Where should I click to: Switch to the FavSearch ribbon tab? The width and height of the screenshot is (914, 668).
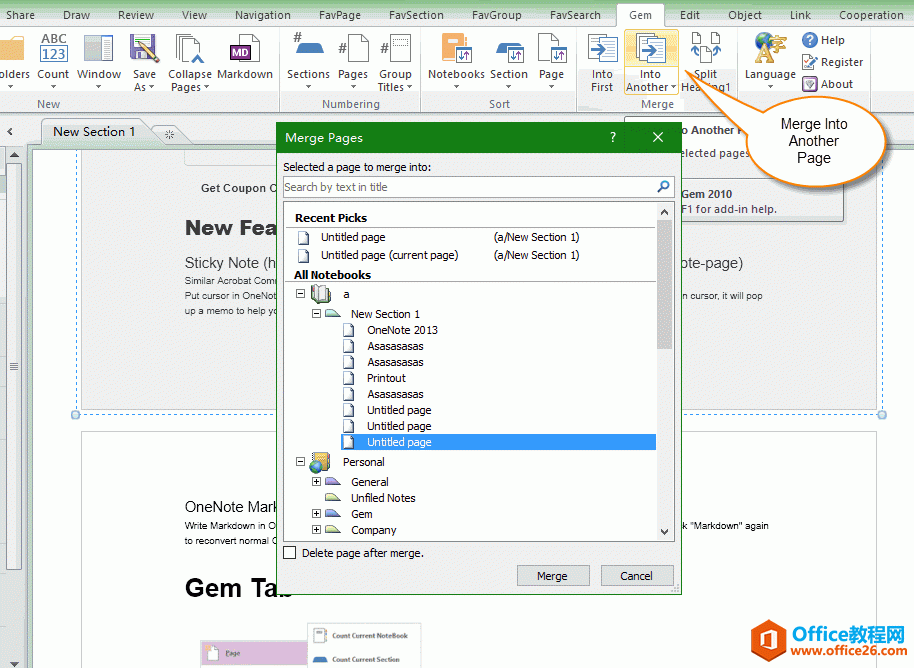click(x=575, y=15)
